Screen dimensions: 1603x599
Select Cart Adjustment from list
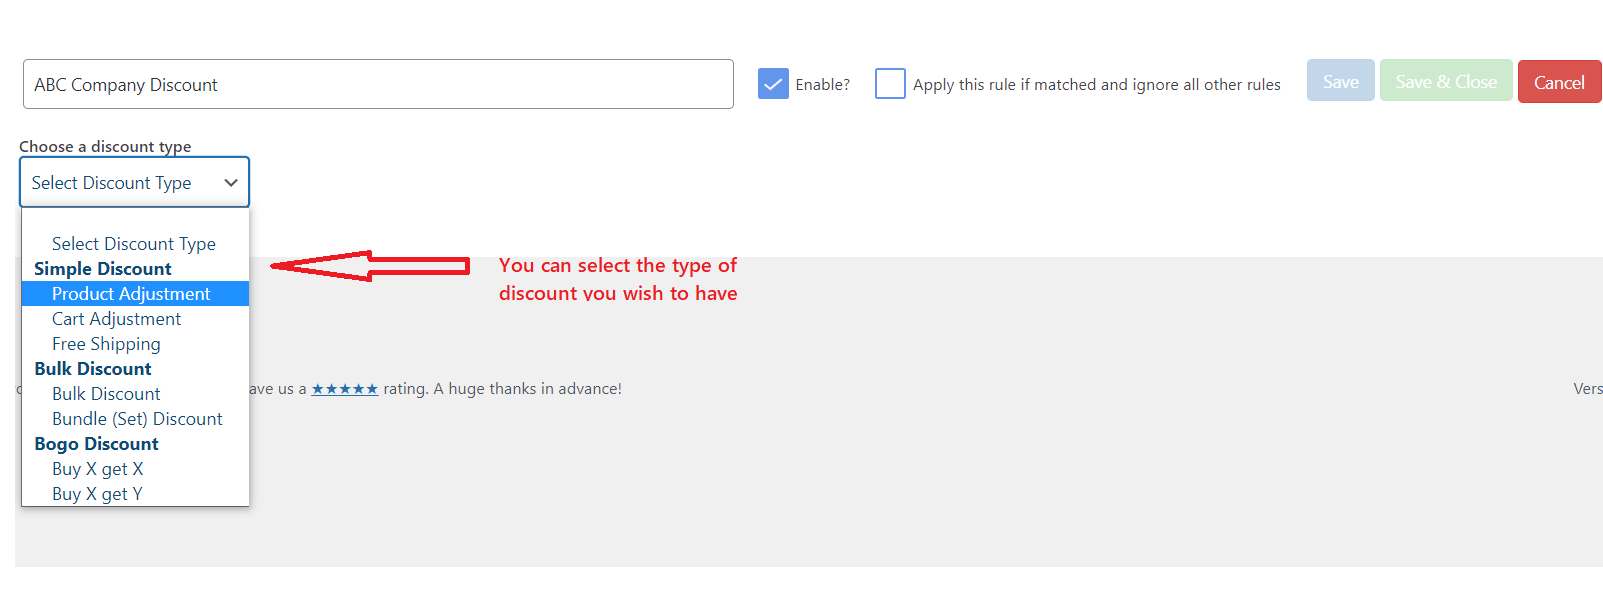point(116,319)
